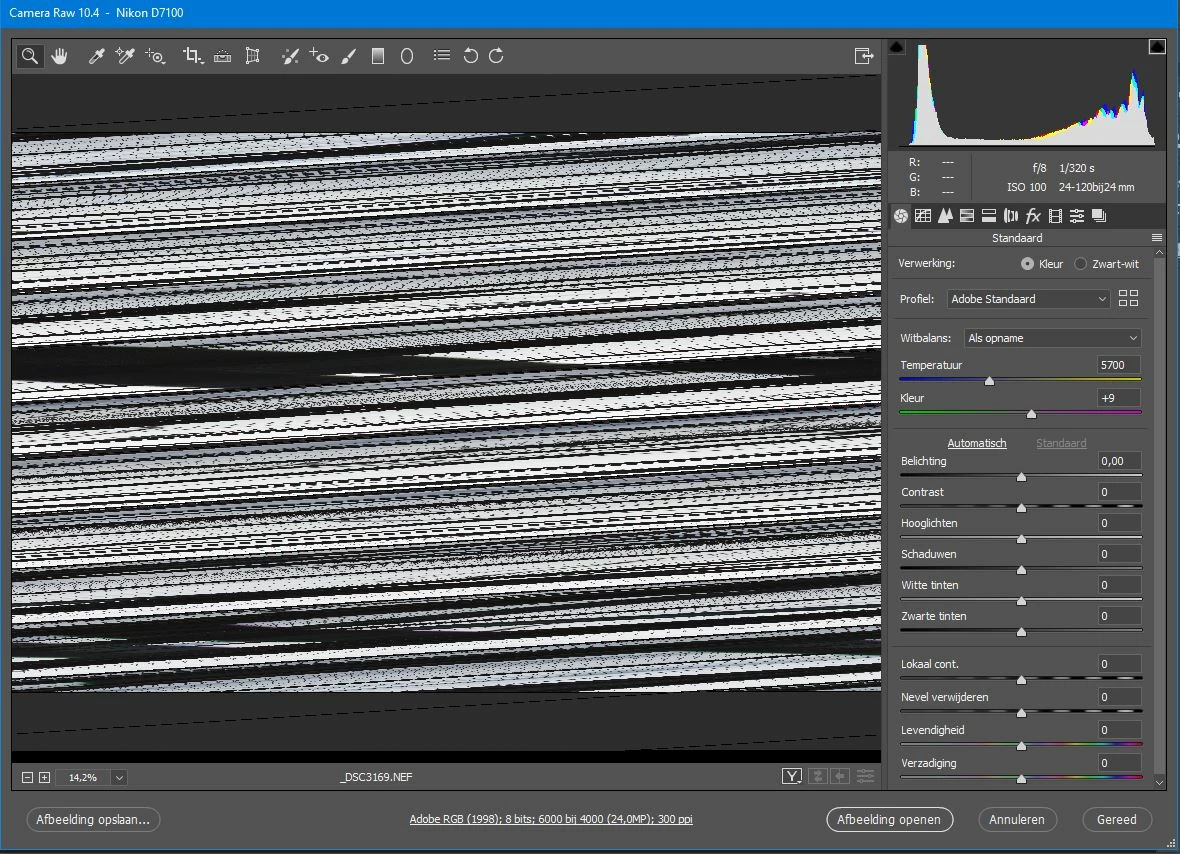Viewport: 1180px width, 854px height.
Task: Select the Graduated Filter tool
Action: pos(378,56)
